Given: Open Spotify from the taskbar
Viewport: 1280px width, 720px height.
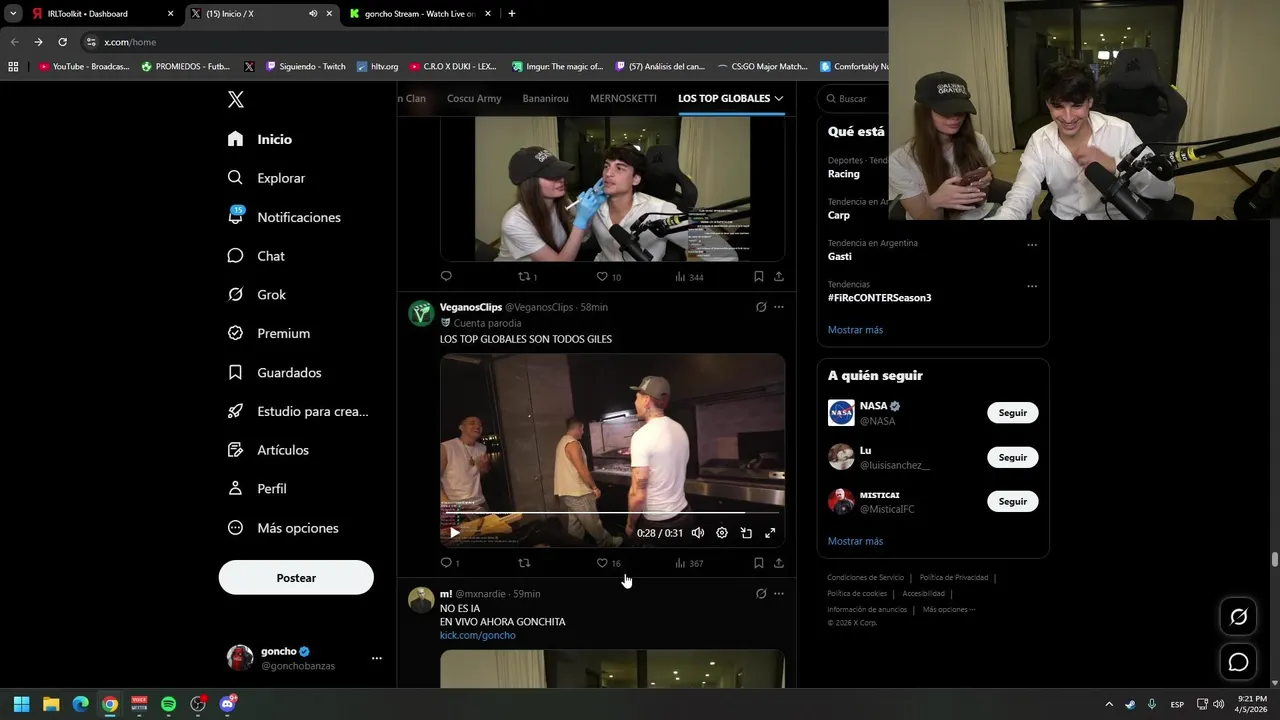Looking at the screenshot, I should pos(168,704).
